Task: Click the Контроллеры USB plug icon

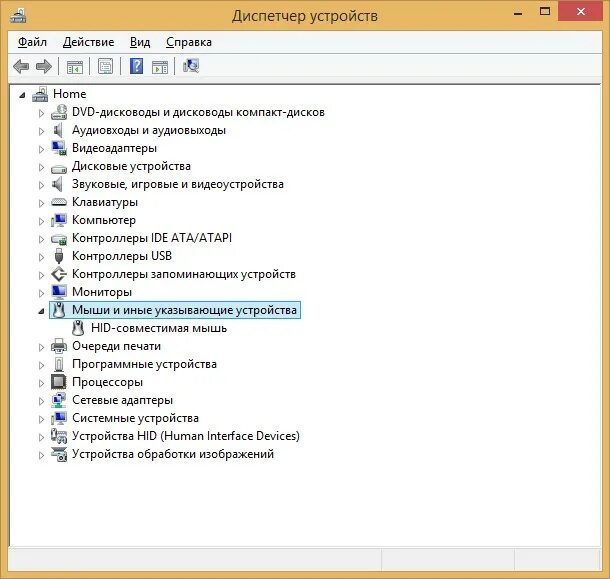Action: (59, 256)
